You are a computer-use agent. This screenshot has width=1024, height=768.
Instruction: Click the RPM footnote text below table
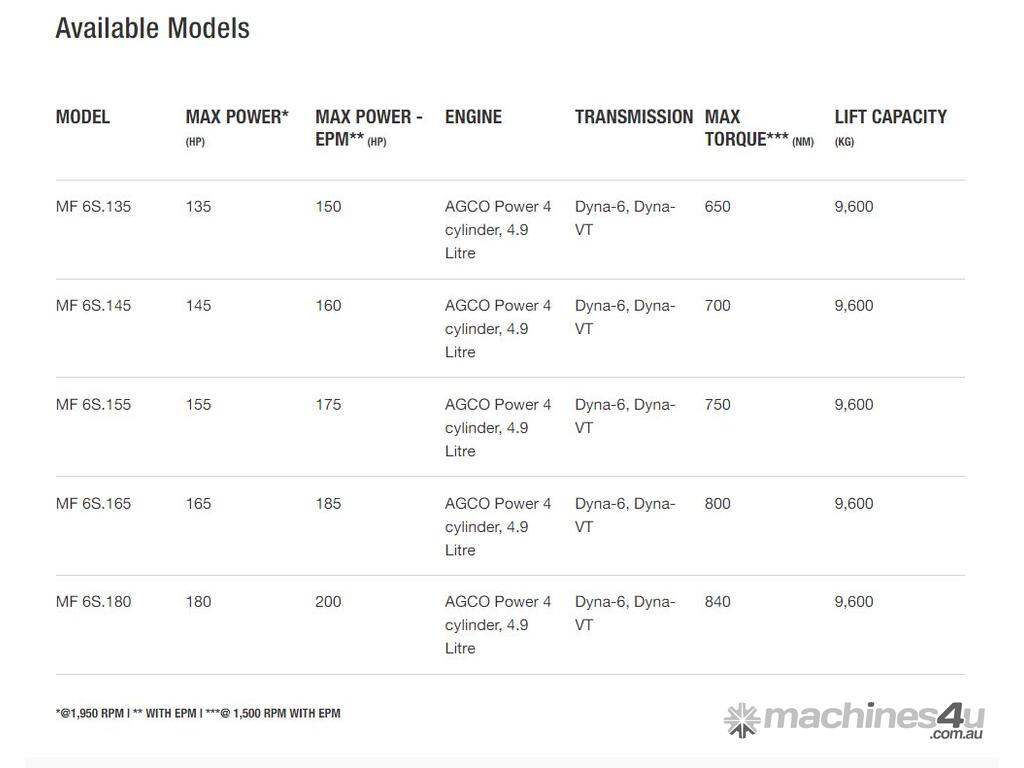click(198, 713)
